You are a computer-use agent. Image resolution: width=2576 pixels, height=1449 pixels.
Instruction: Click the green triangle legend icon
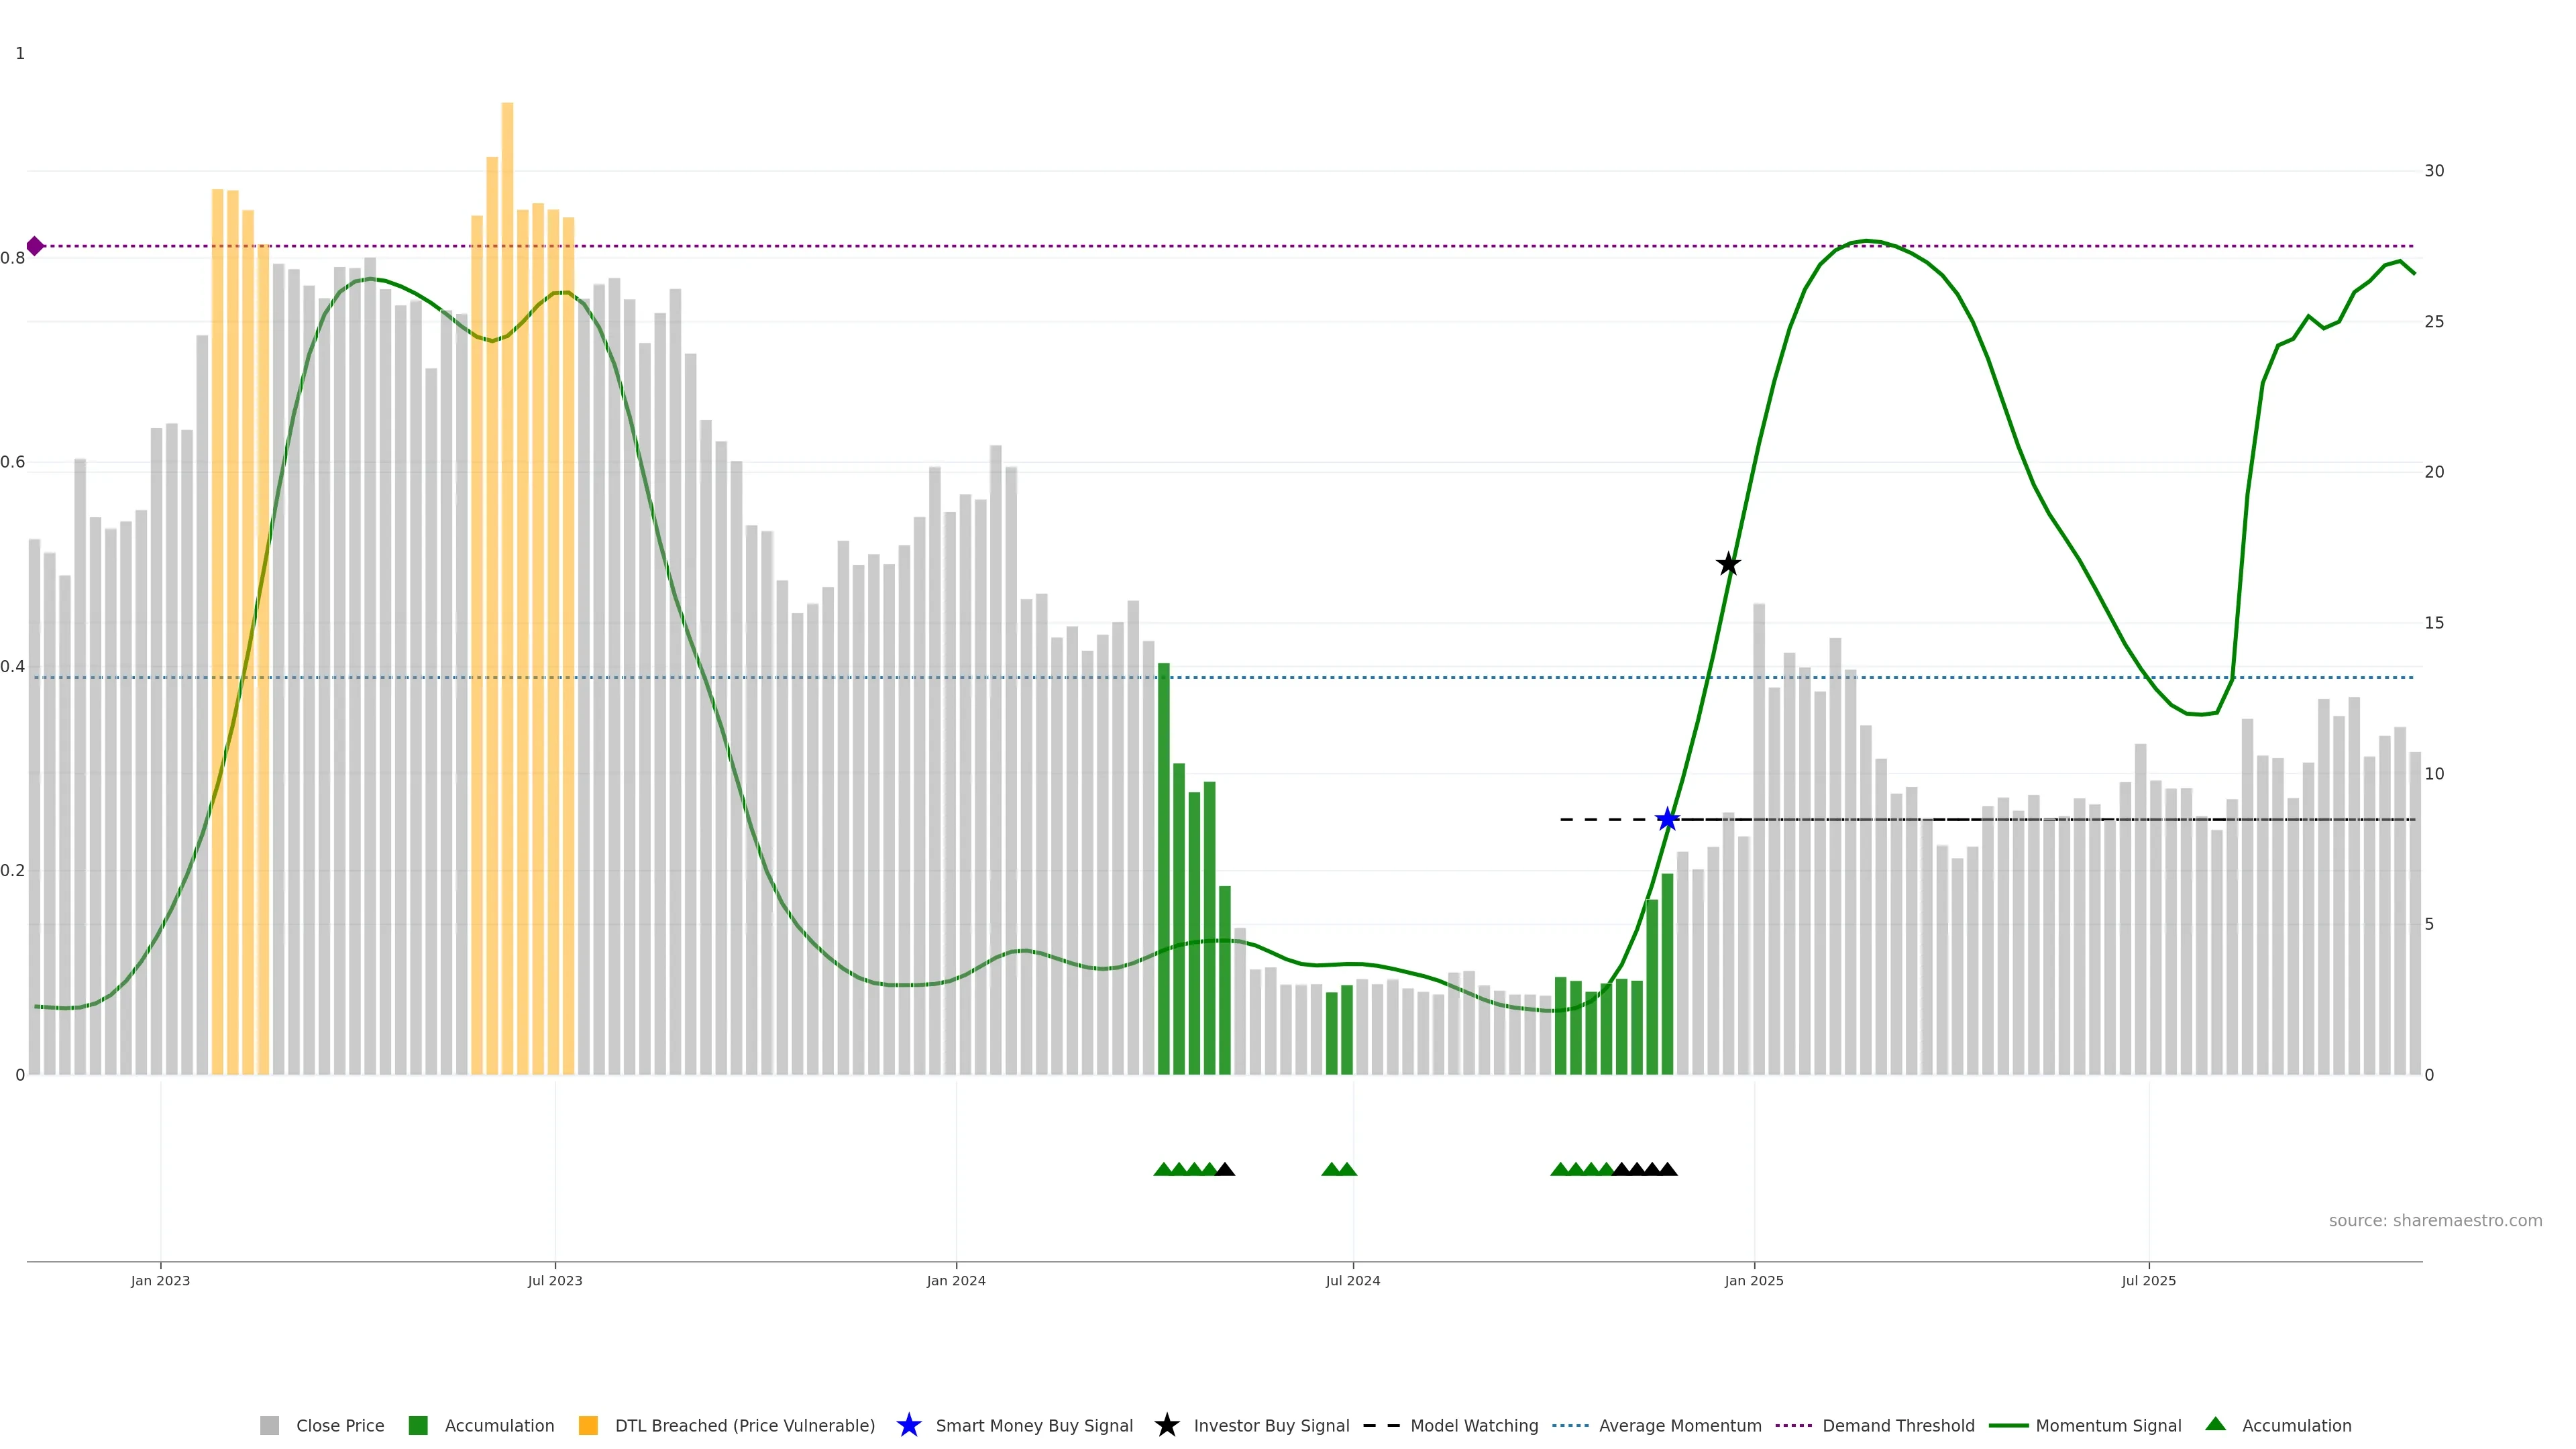point(2215,1425)
